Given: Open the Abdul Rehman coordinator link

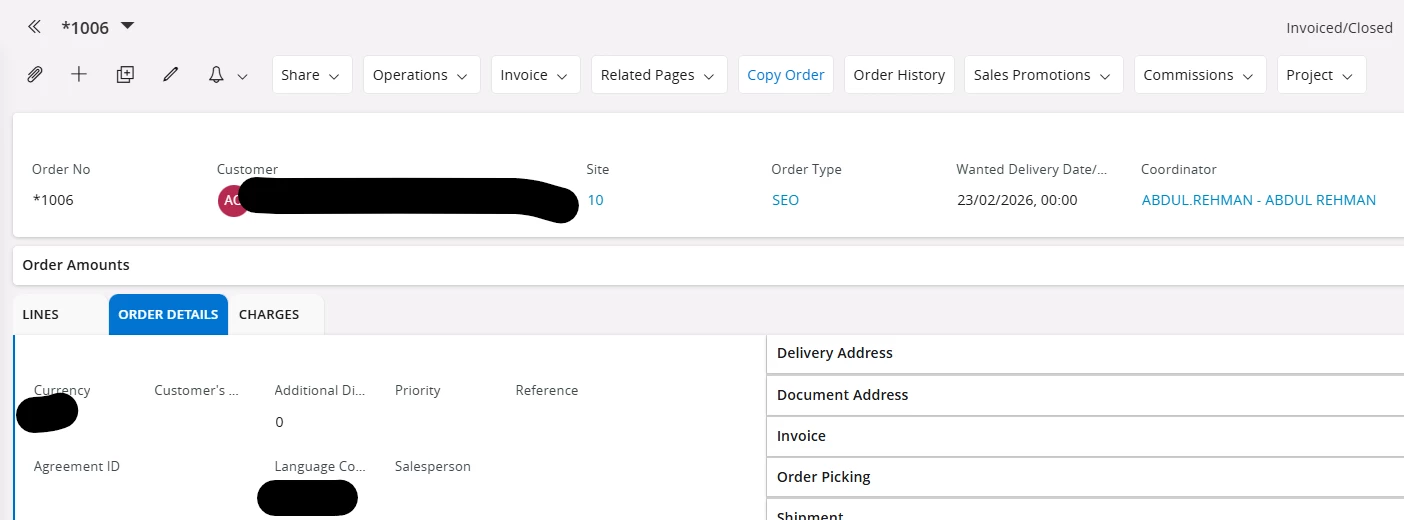Looking at the screenshot, I should coord(1258,200).
